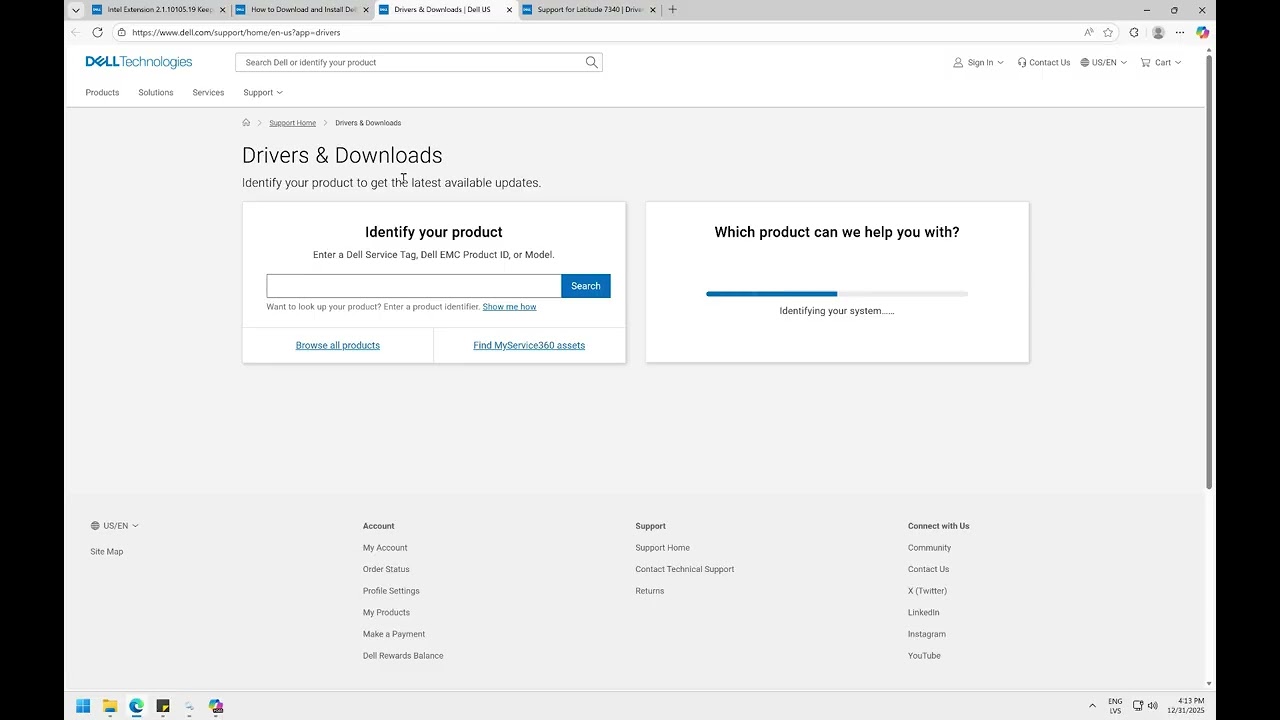
Task: Open Order Status footer link
Action: (386, 569)
